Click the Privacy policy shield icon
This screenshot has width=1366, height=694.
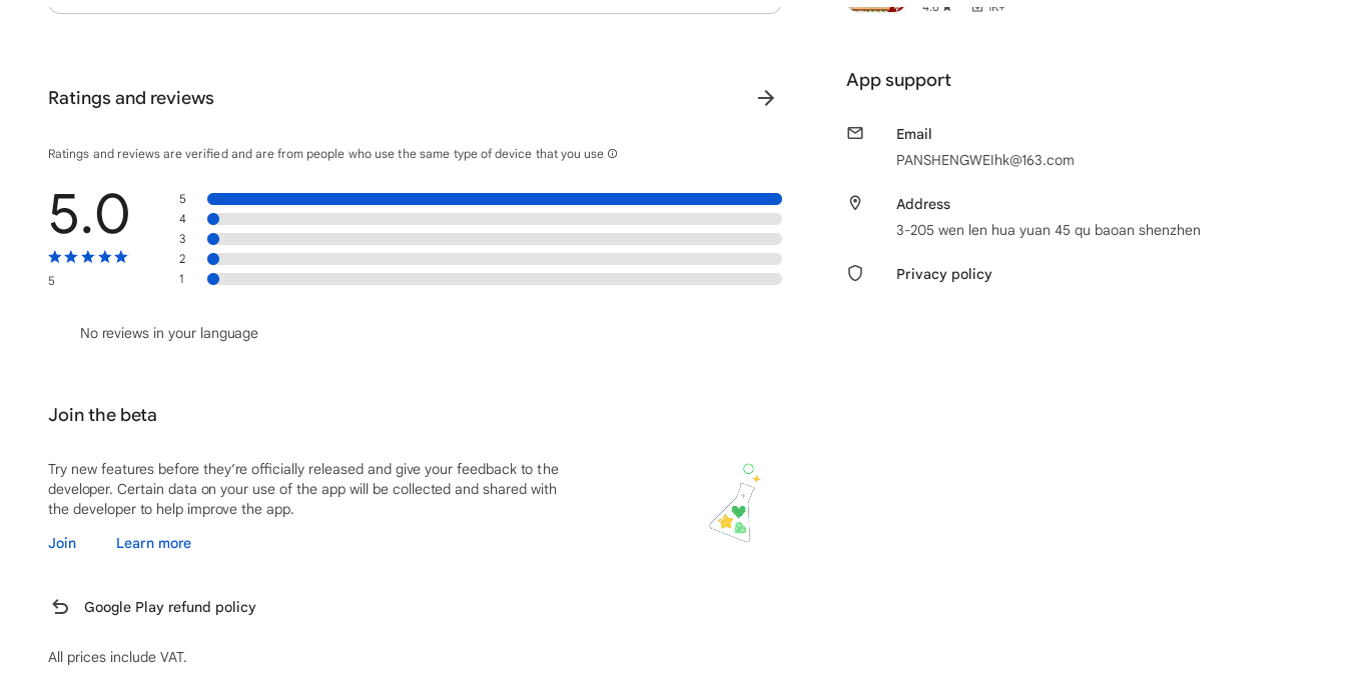(x=855, y=273)
